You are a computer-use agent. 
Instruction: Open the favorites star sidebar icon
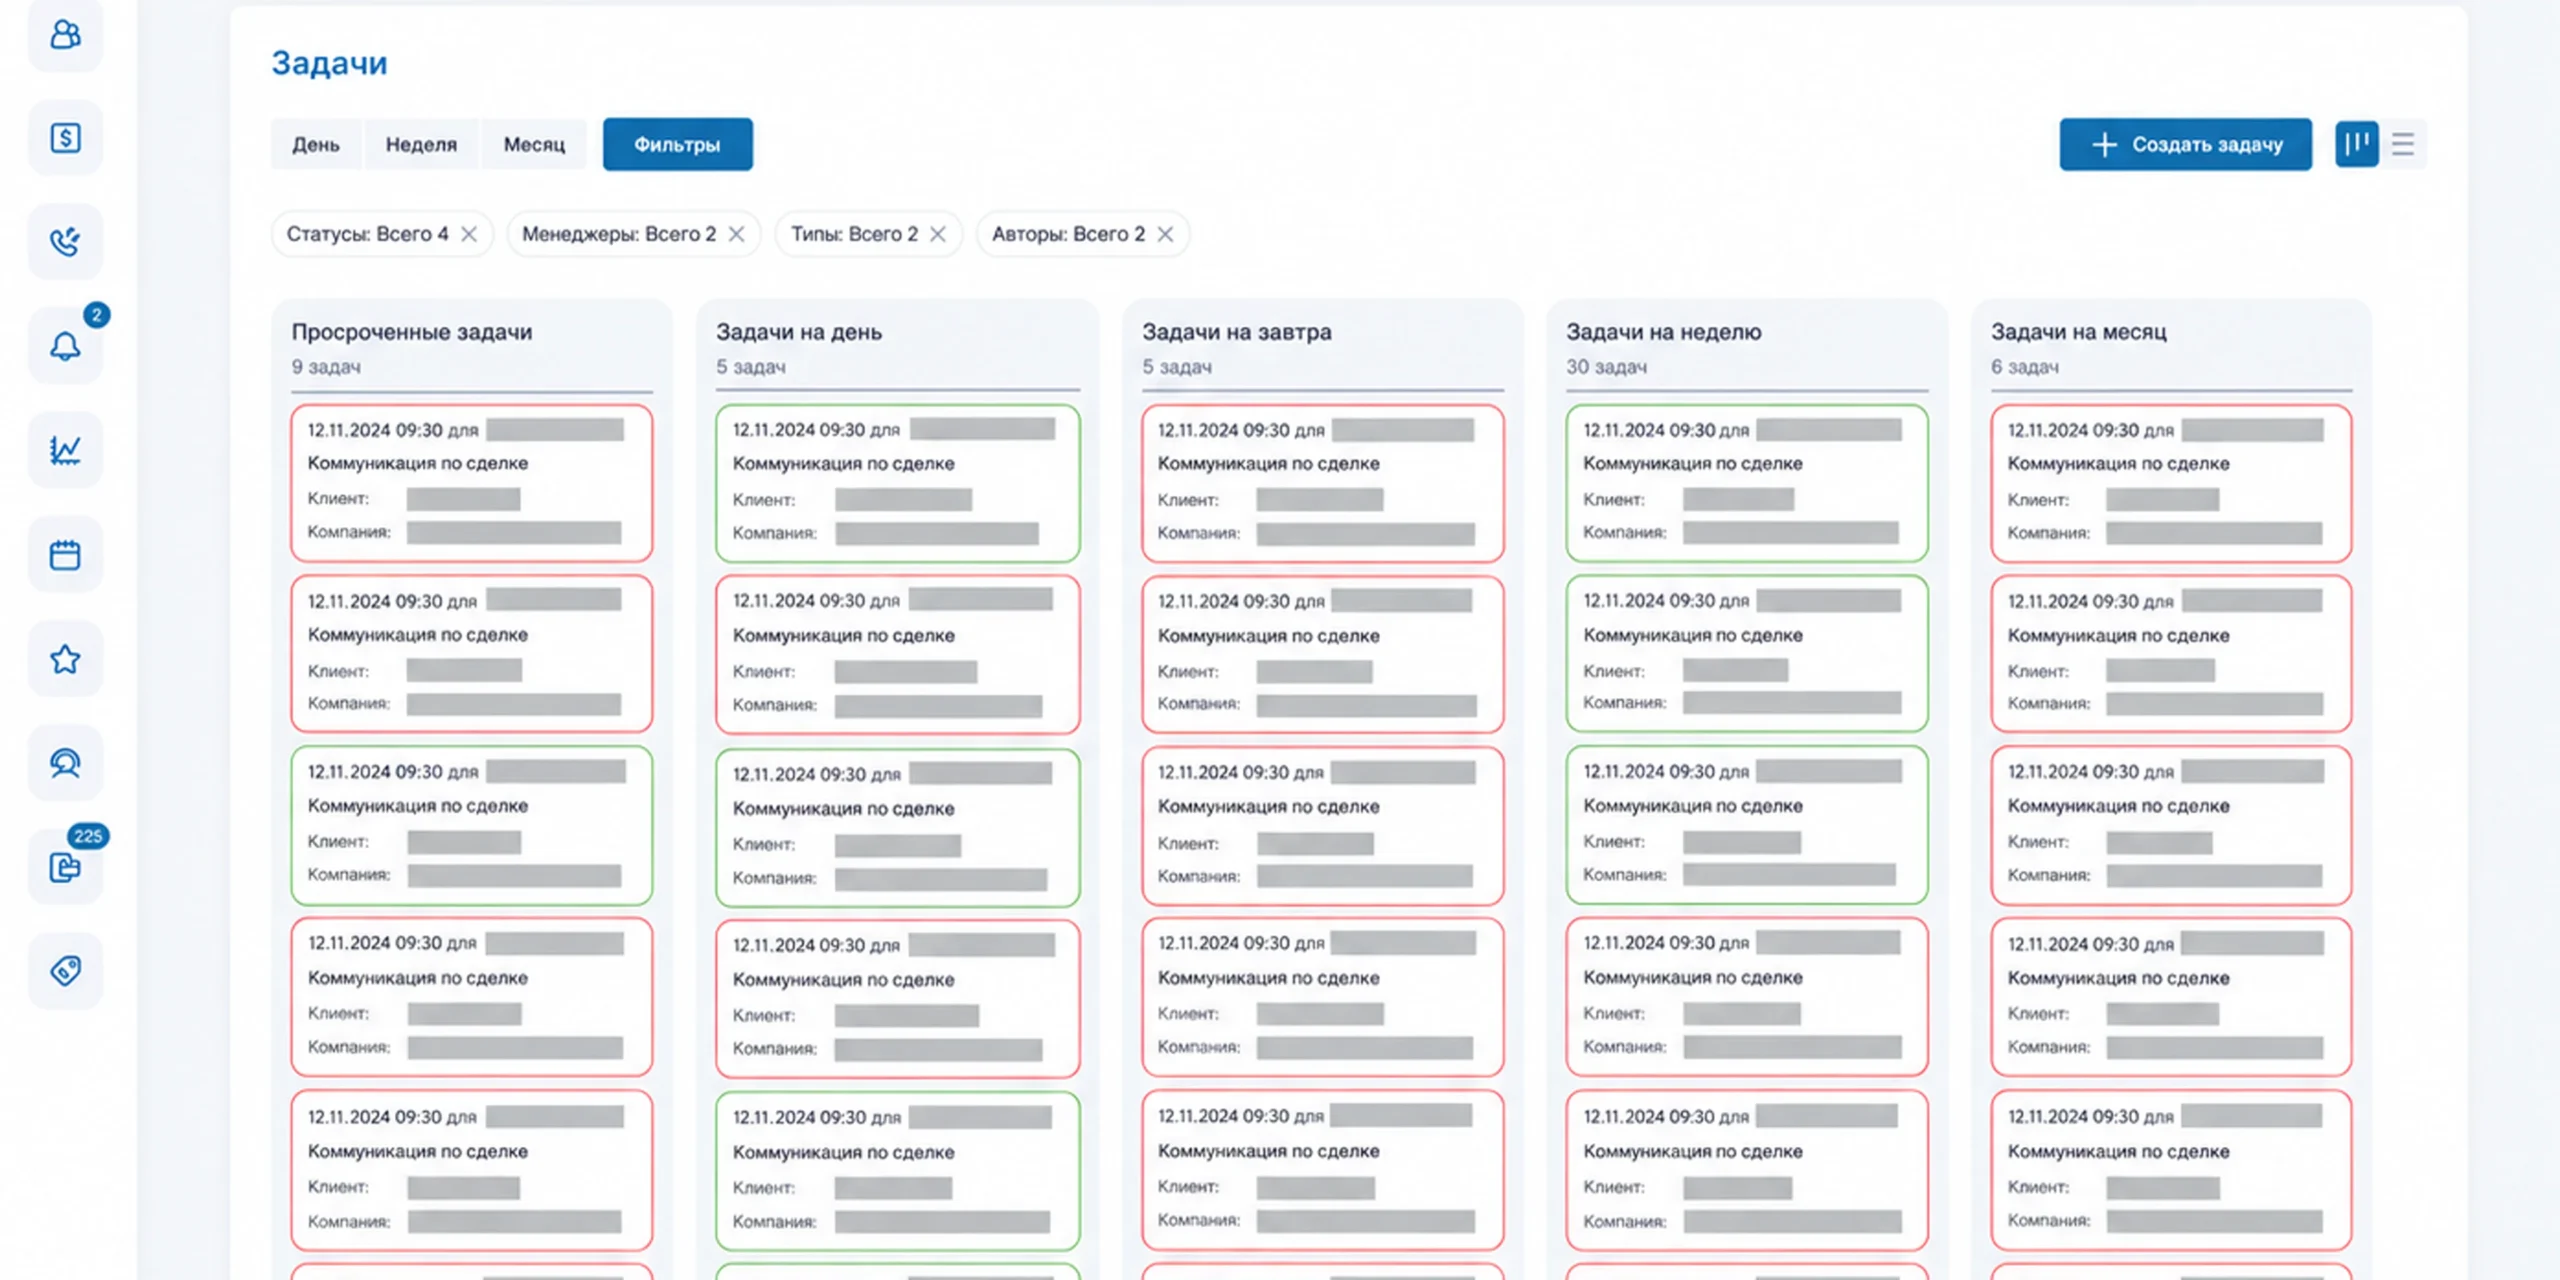tap(65, 659)
